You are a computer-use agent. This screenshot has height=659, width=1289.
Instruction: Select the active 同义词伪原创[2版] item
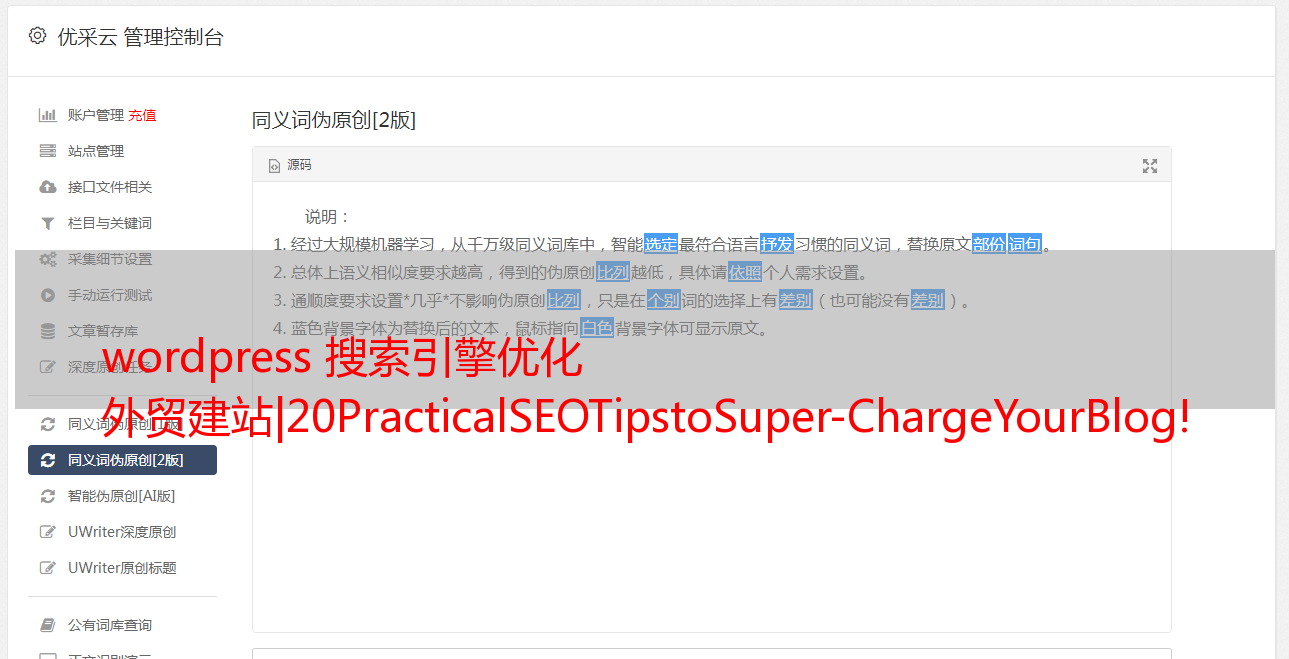[x=122, y=460]
